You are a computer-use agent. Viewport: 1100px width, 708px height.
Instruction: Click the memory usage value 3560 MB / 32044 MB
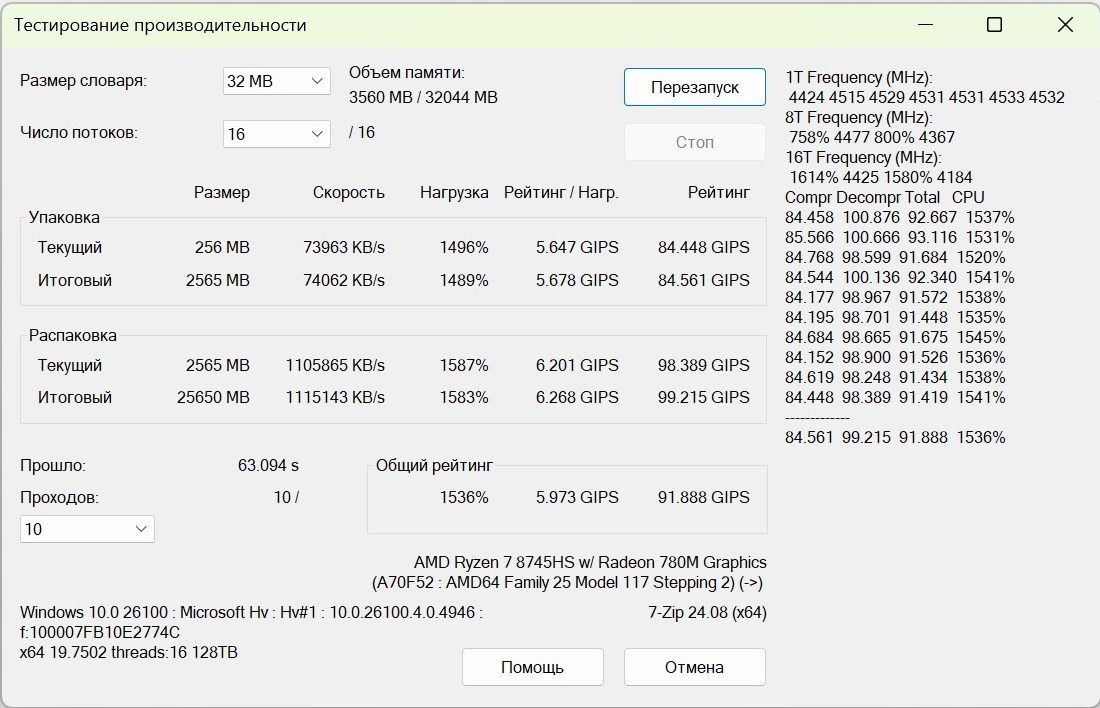[x=423, y=97]
